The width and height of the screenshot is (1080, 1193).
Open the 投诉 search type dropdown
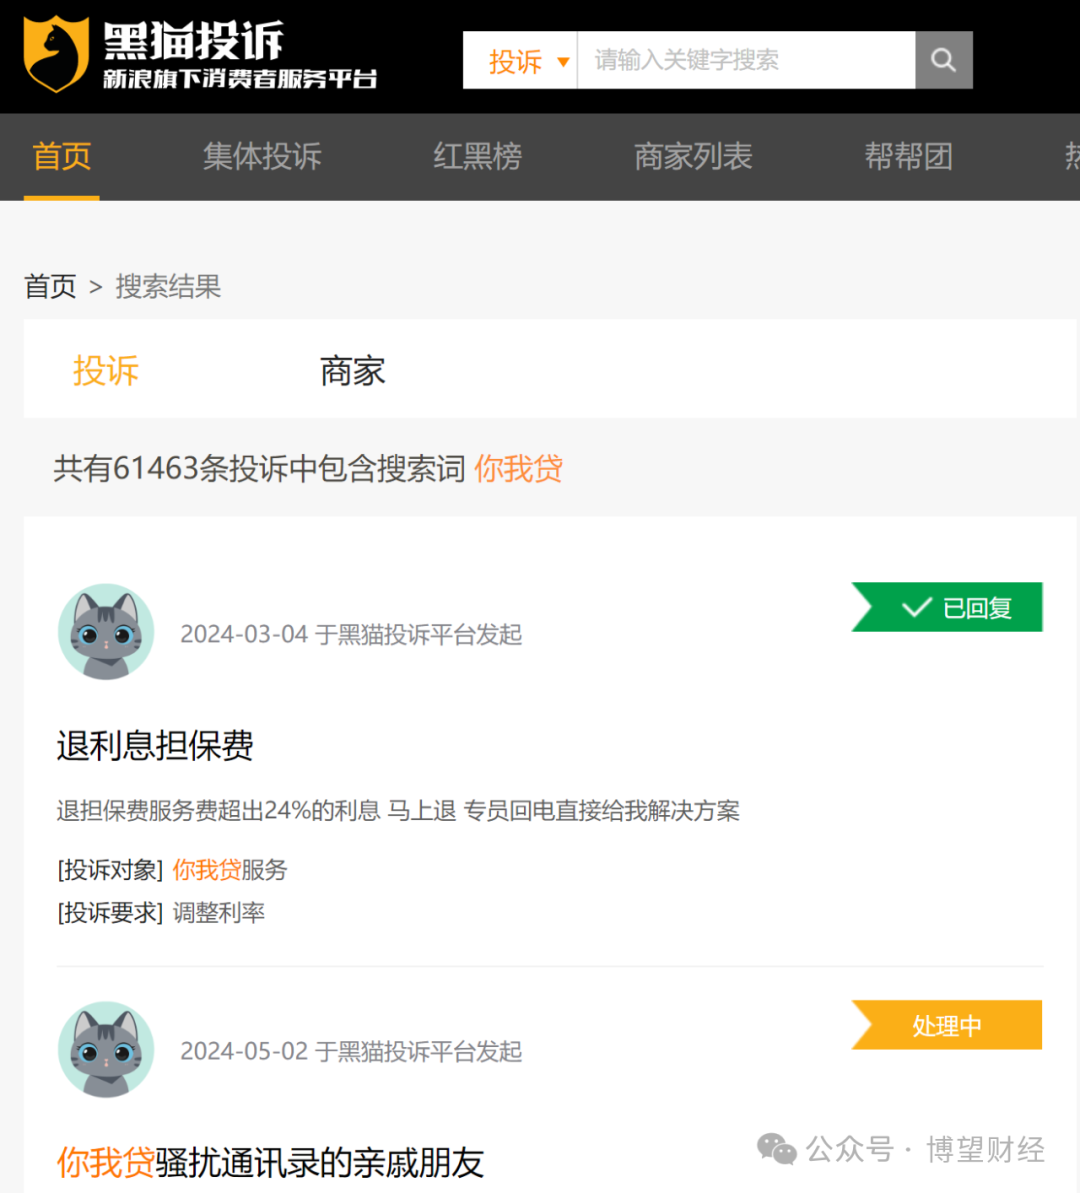[521, 60]
